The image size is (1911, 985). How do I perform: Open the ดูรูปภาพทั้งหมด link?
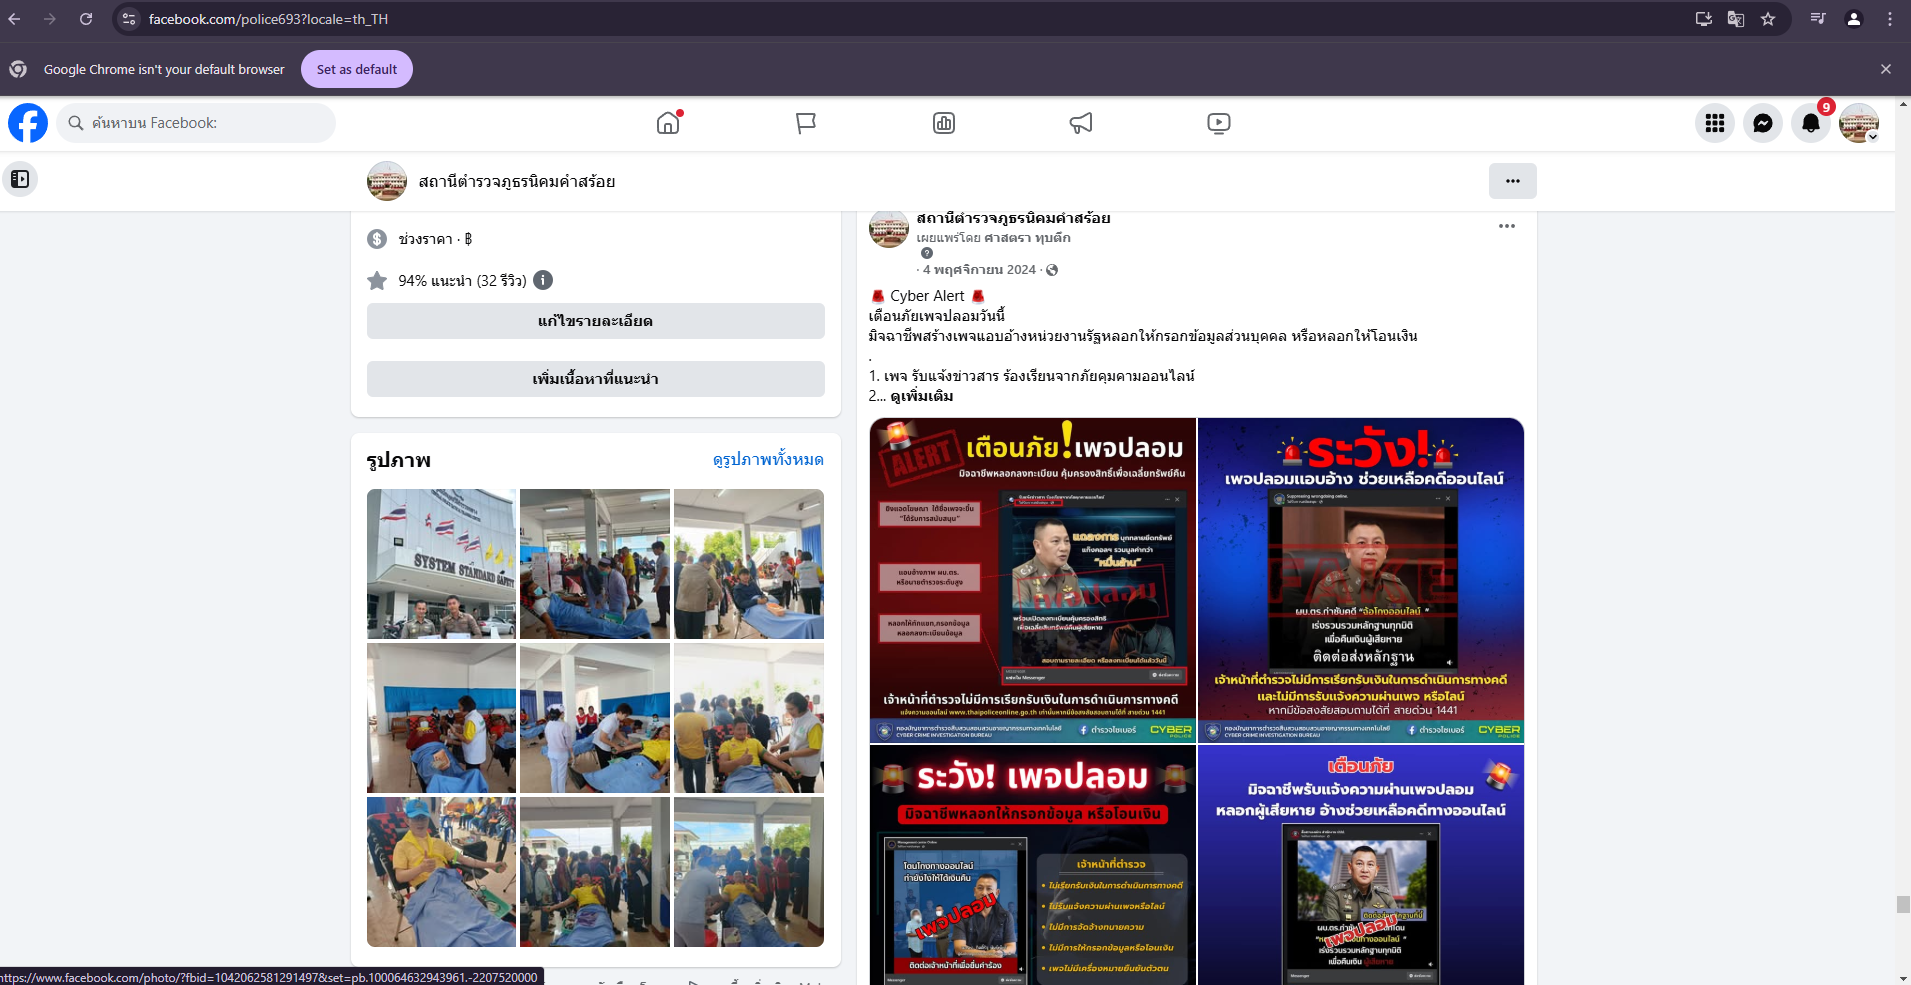coord(767,460)
